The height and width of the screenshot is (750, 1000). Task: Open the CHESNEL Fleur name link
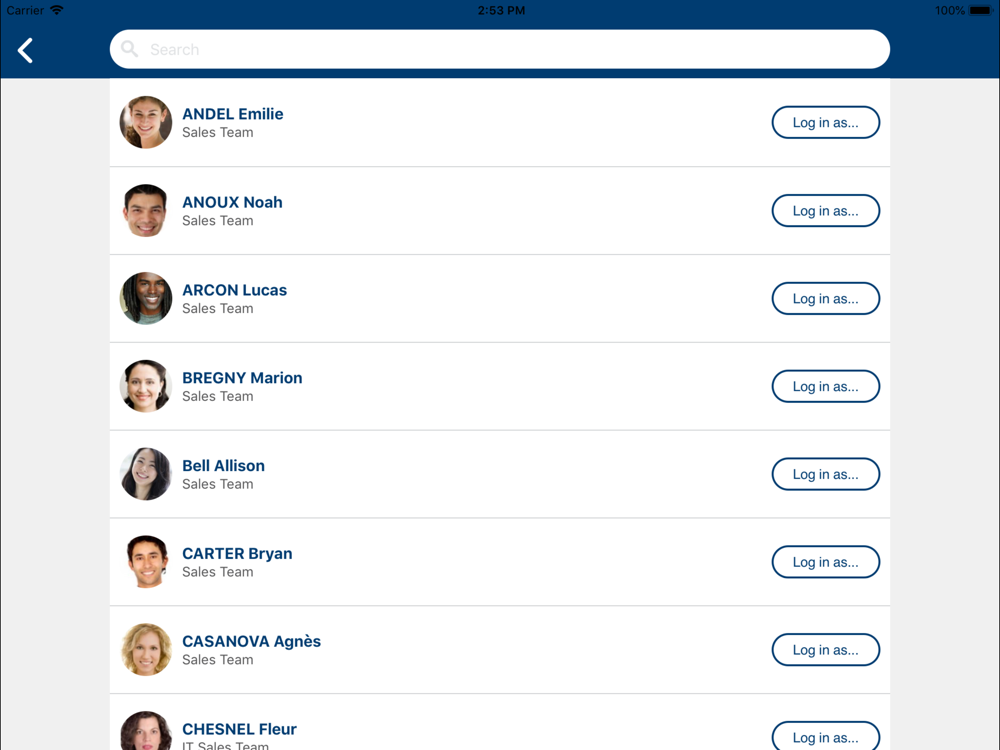click(239, 729)
